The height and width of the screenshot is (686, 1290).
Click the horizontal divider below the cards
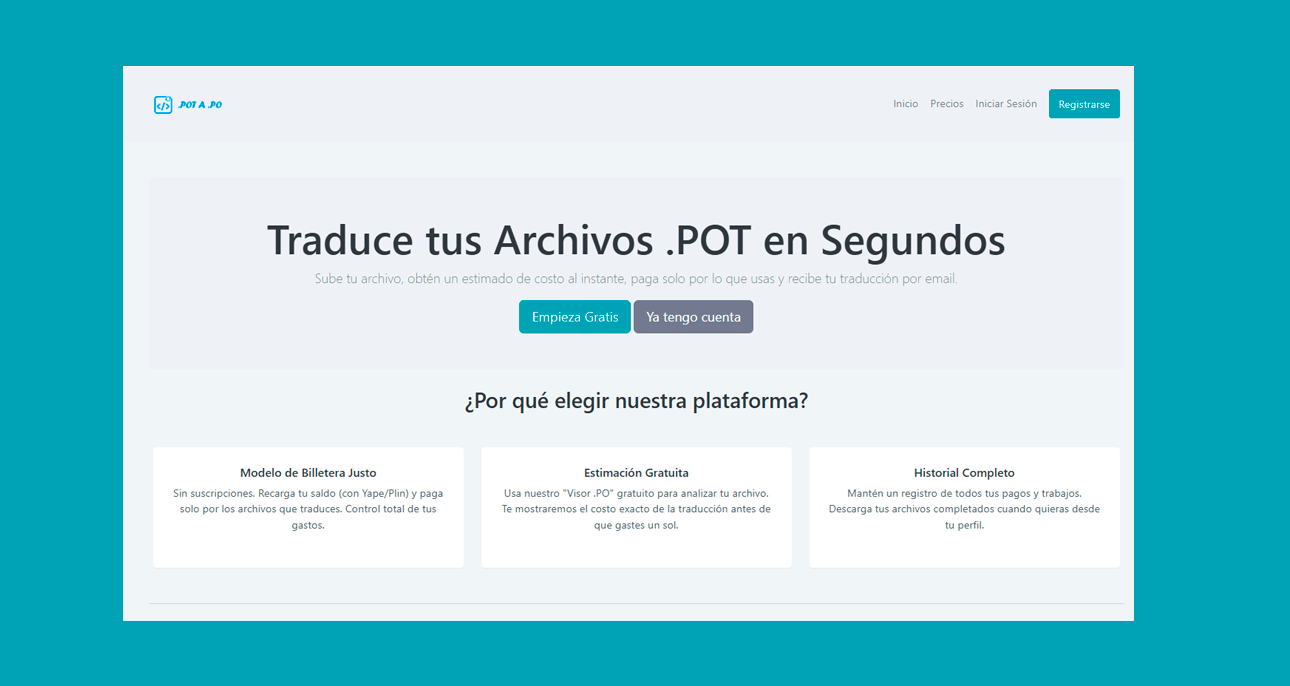(635, 604)
